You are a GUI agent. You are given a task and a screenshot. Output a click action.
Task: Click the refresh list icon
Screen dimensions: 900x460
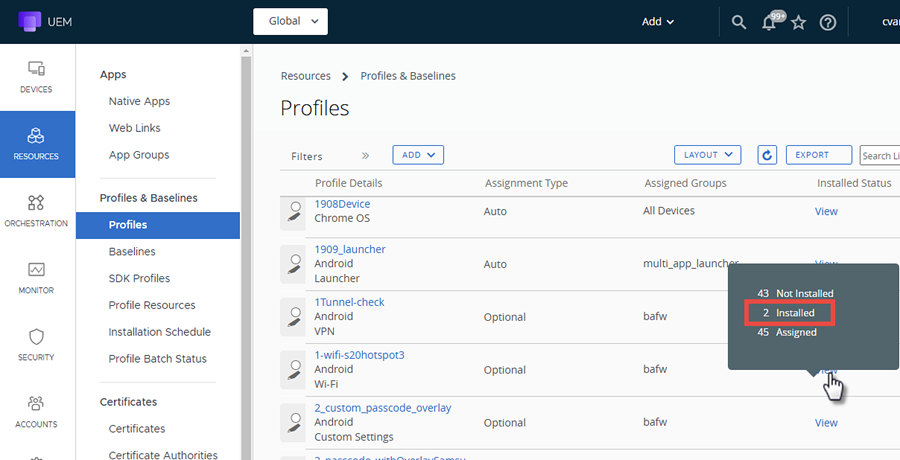pyautogui.click(x=767, y=155)
